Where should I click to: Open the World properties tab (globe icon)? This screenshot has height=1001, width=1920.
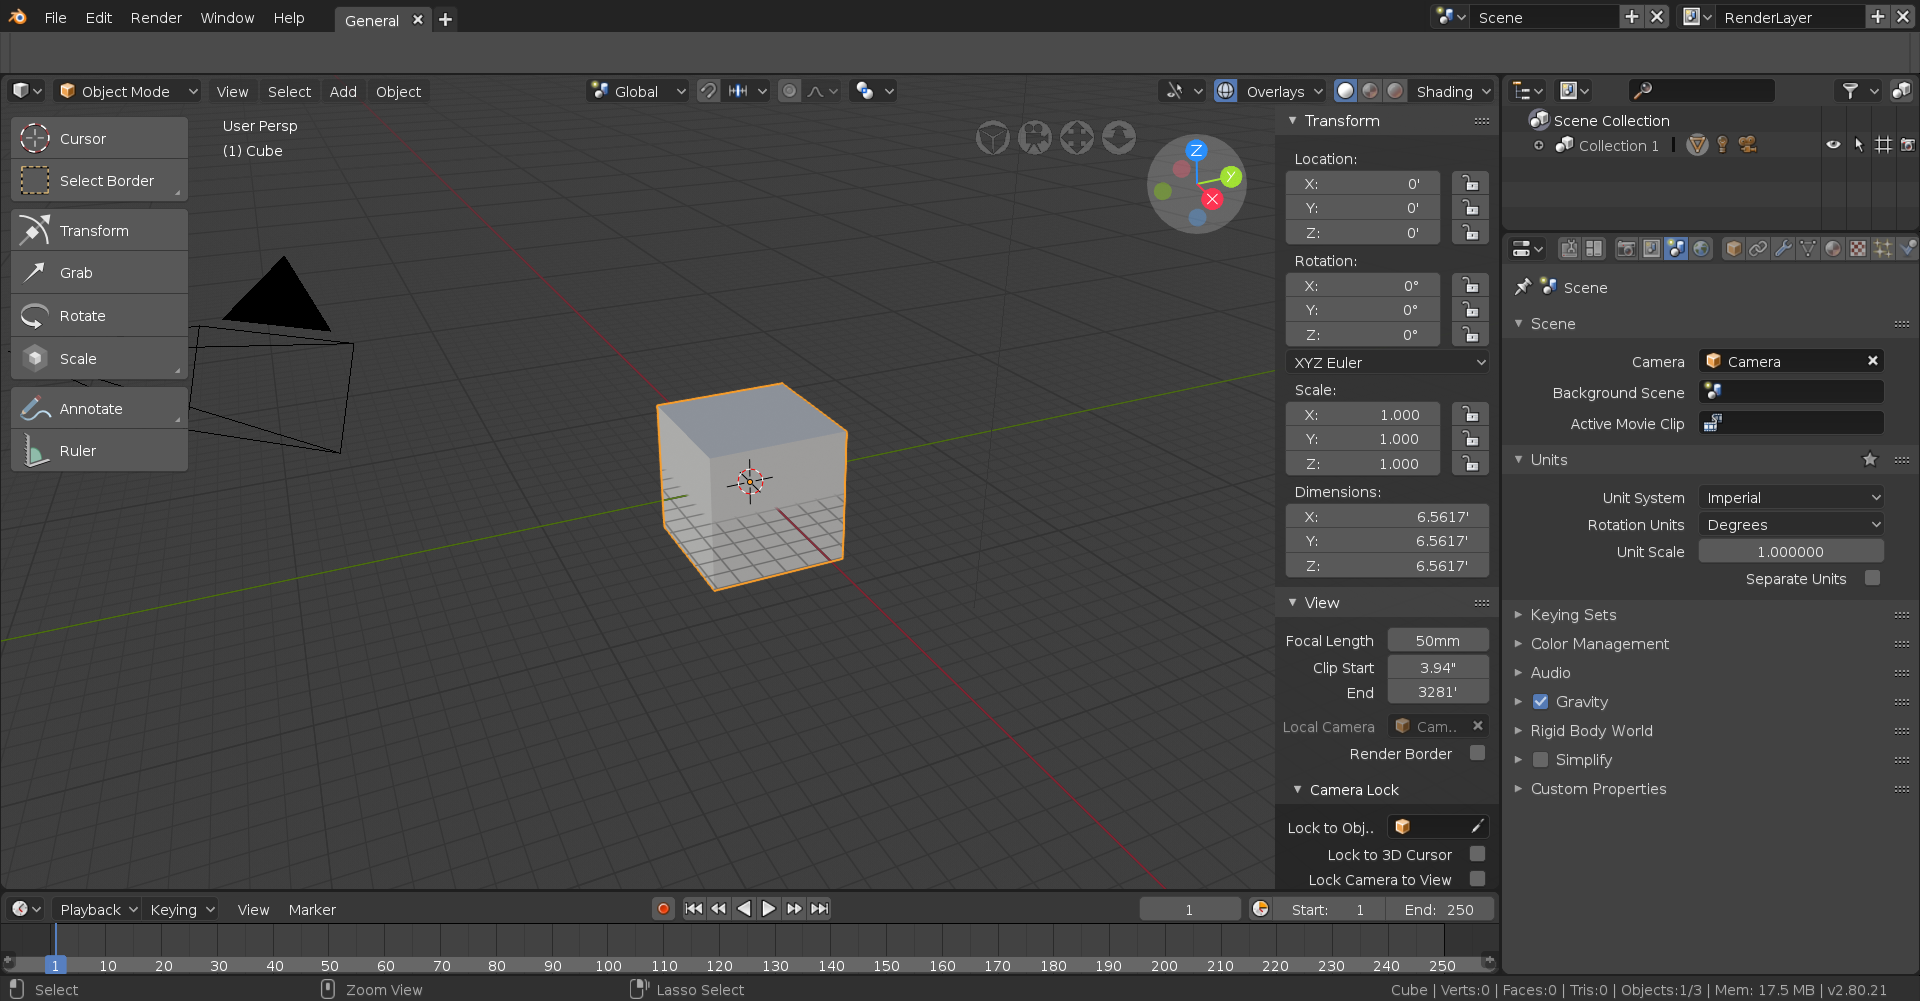pyautogui.click(x=1701, y=249)
